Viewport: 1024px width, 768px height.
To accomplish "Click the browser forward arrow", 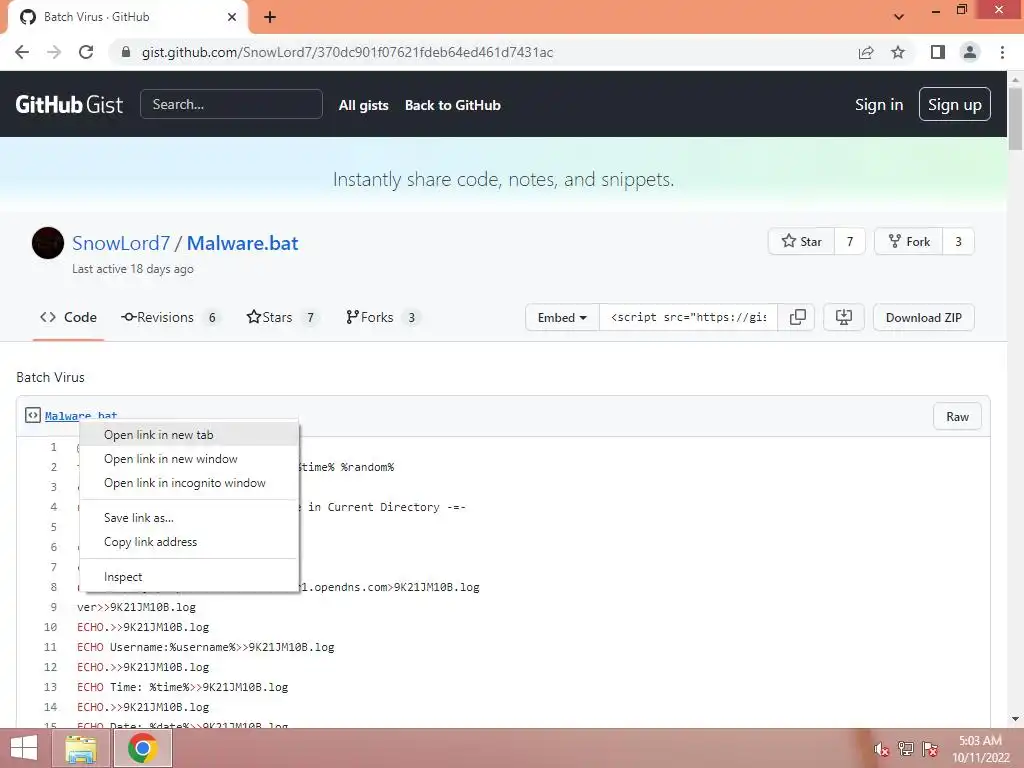I will [54, 52].
